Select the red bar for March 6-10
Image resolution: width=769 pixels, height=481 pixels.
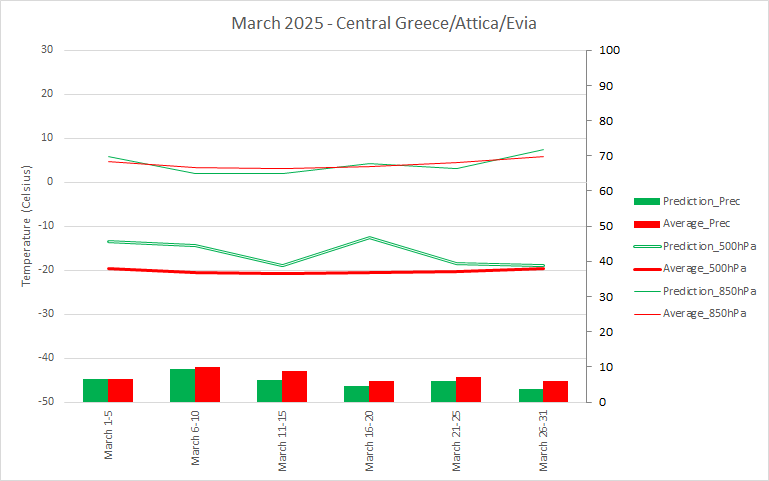(x=207, y=385)
